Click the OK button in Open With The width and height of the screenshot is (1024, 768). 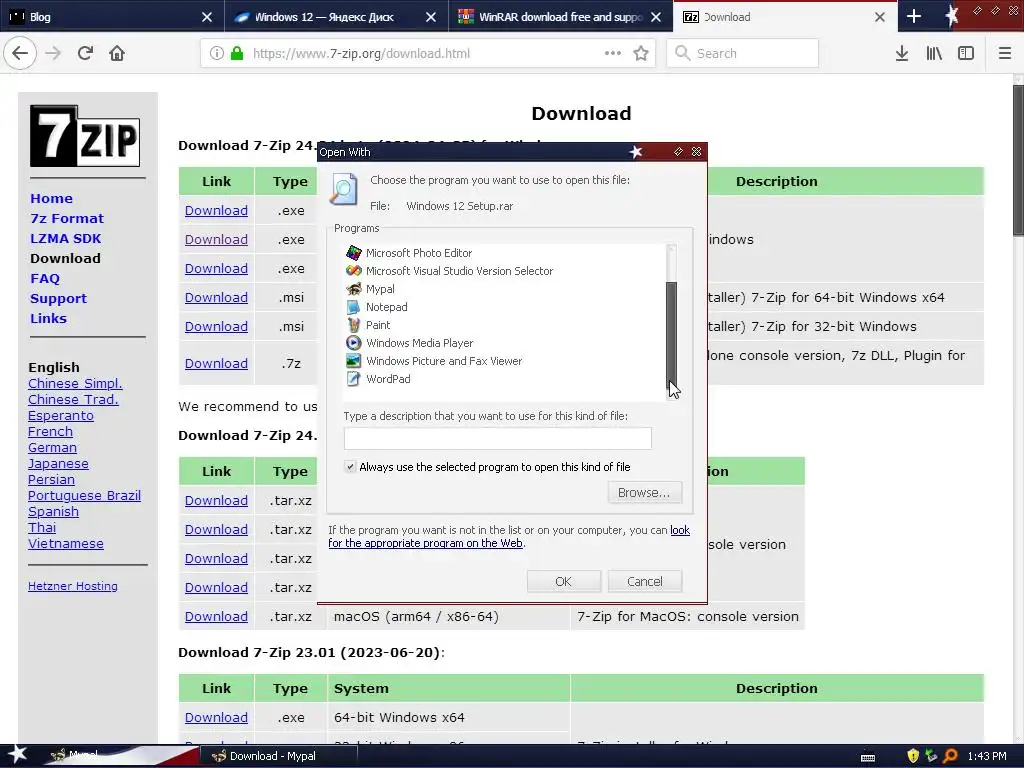click(564, 581)
